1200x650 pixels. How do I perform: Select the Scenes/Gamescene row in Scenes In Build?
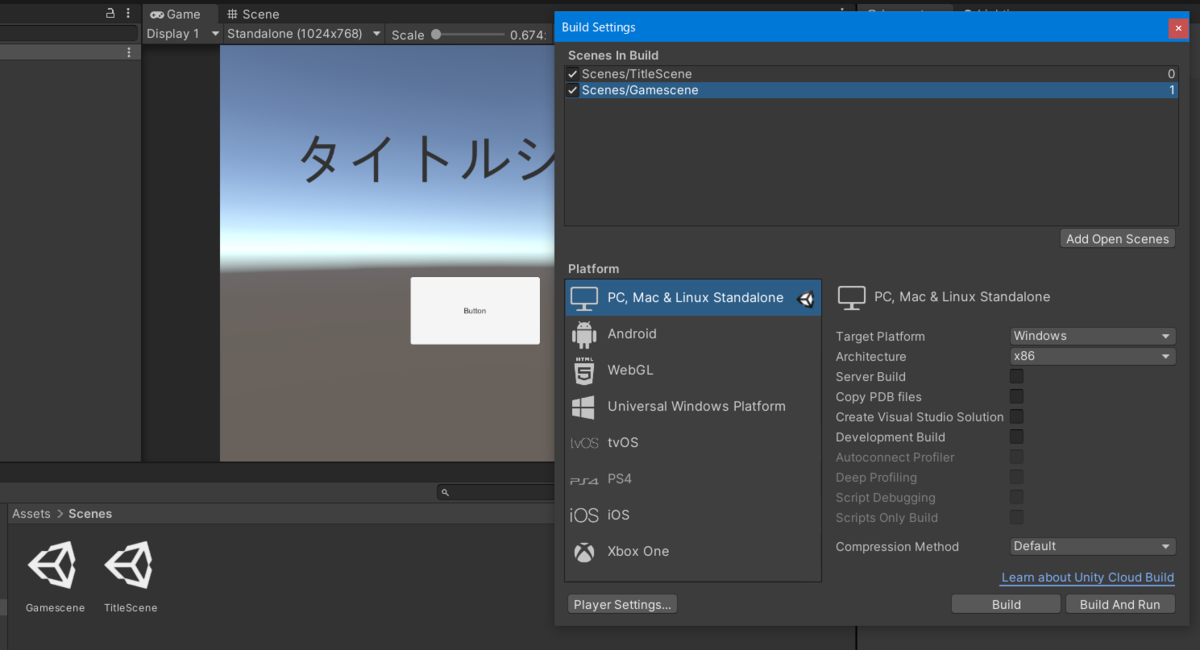[x=871, y=90]
